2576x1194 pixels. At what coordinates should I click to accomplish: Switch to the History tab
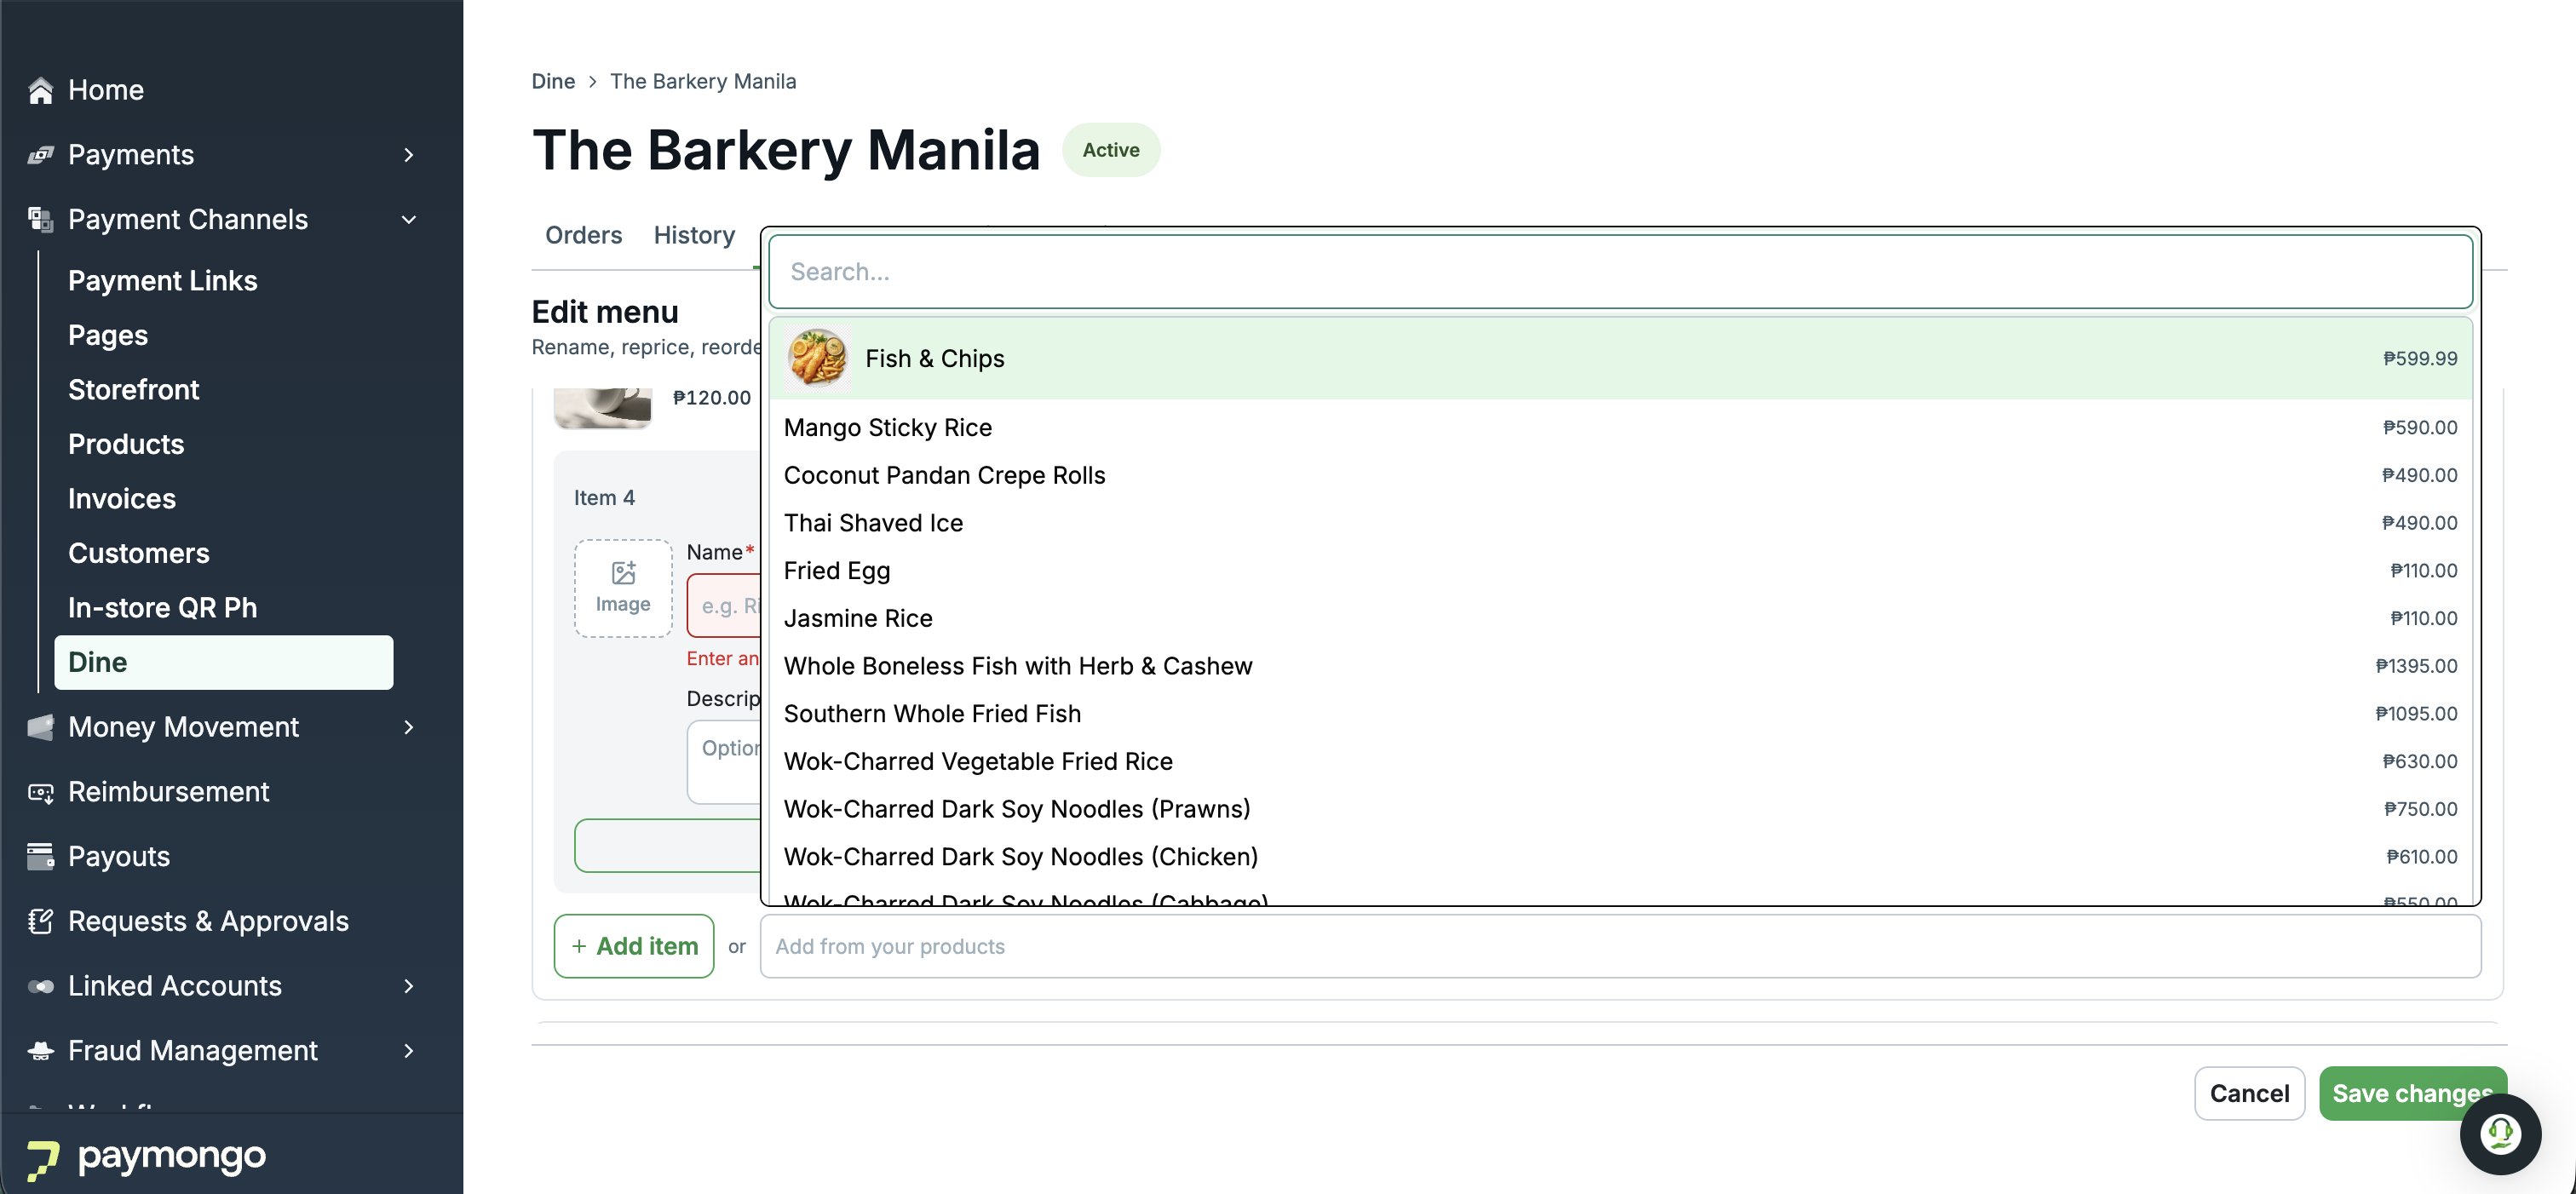click(x=695, y=235)
